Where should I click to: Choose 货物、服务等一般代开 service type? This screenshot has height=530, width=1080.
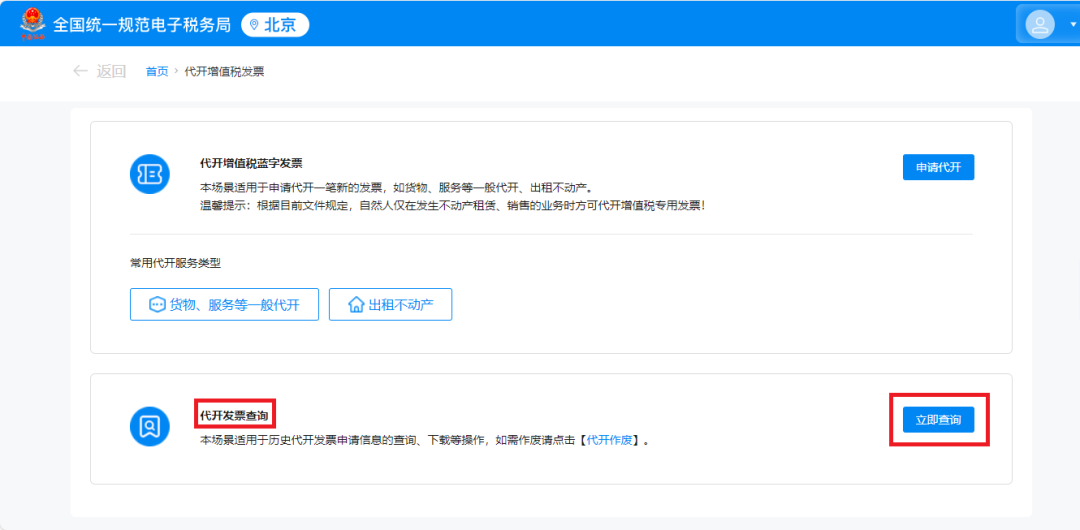coord(225,305)
